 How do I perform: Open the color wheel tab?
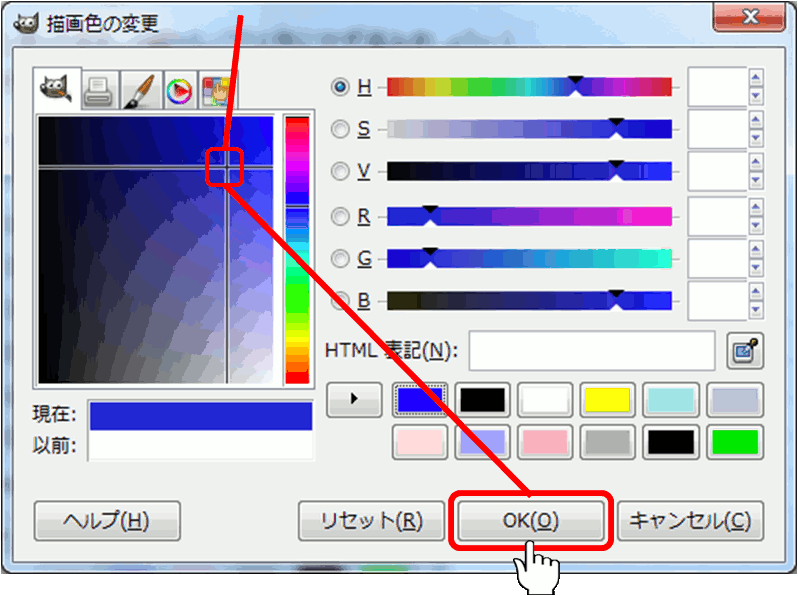pos(178,91)
